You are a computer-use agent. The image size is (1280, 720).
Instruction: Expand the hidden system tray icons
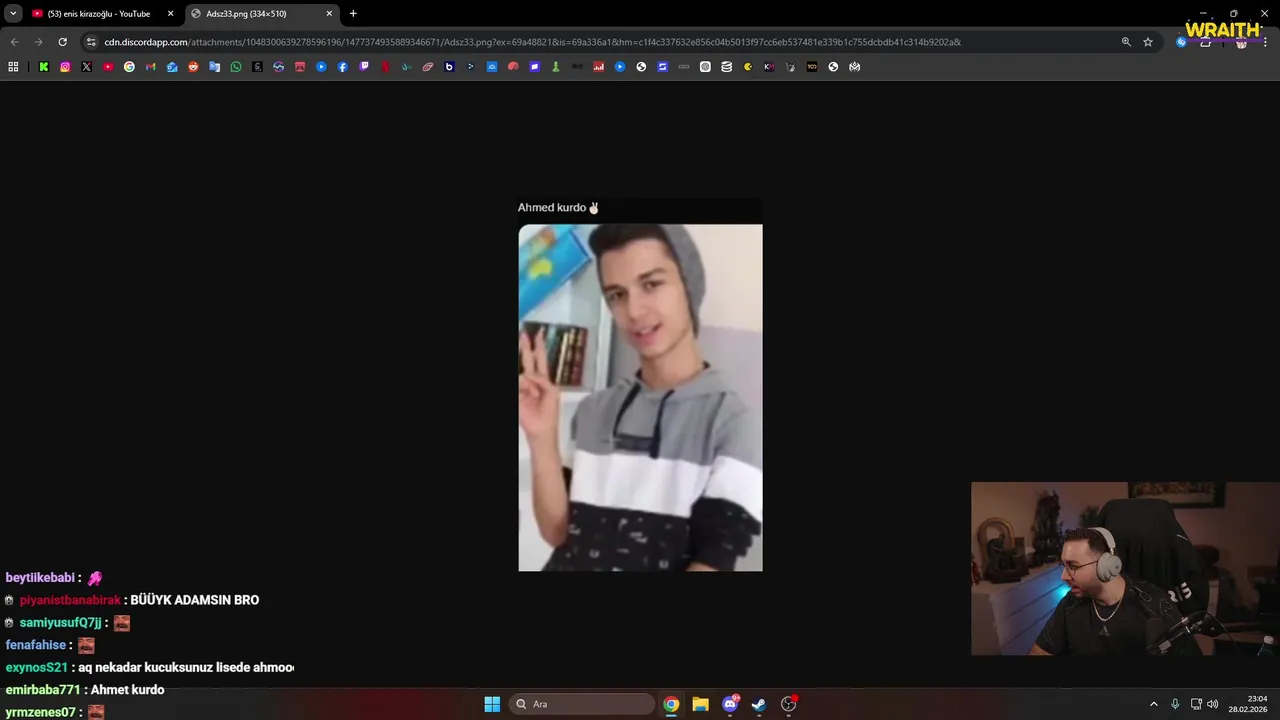coord(1153,704)
